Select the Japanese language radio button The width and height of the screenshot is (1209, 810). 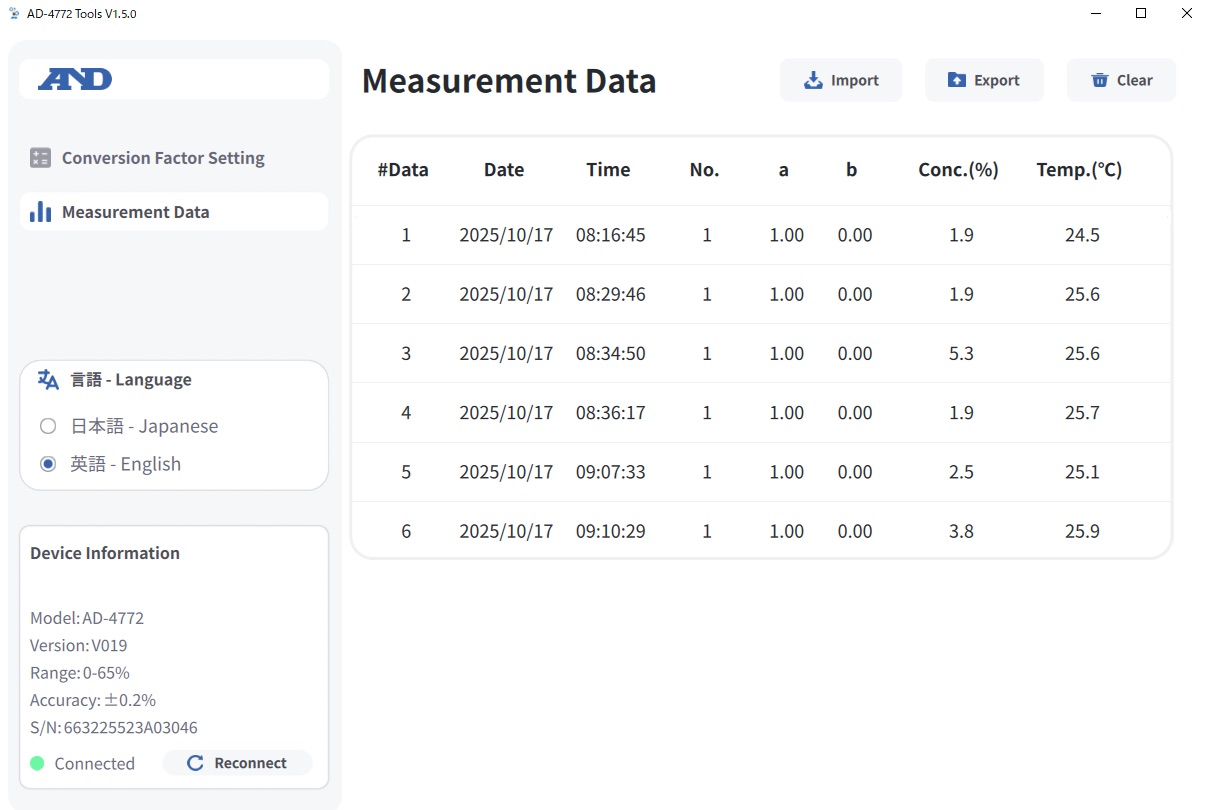(48, 427)
